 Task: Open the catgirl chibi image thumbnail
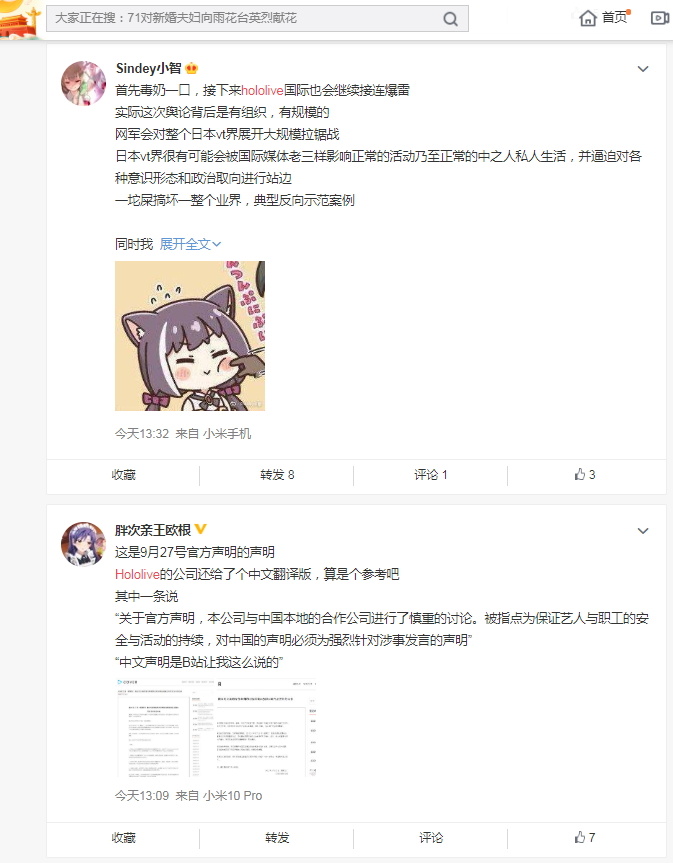190,336
